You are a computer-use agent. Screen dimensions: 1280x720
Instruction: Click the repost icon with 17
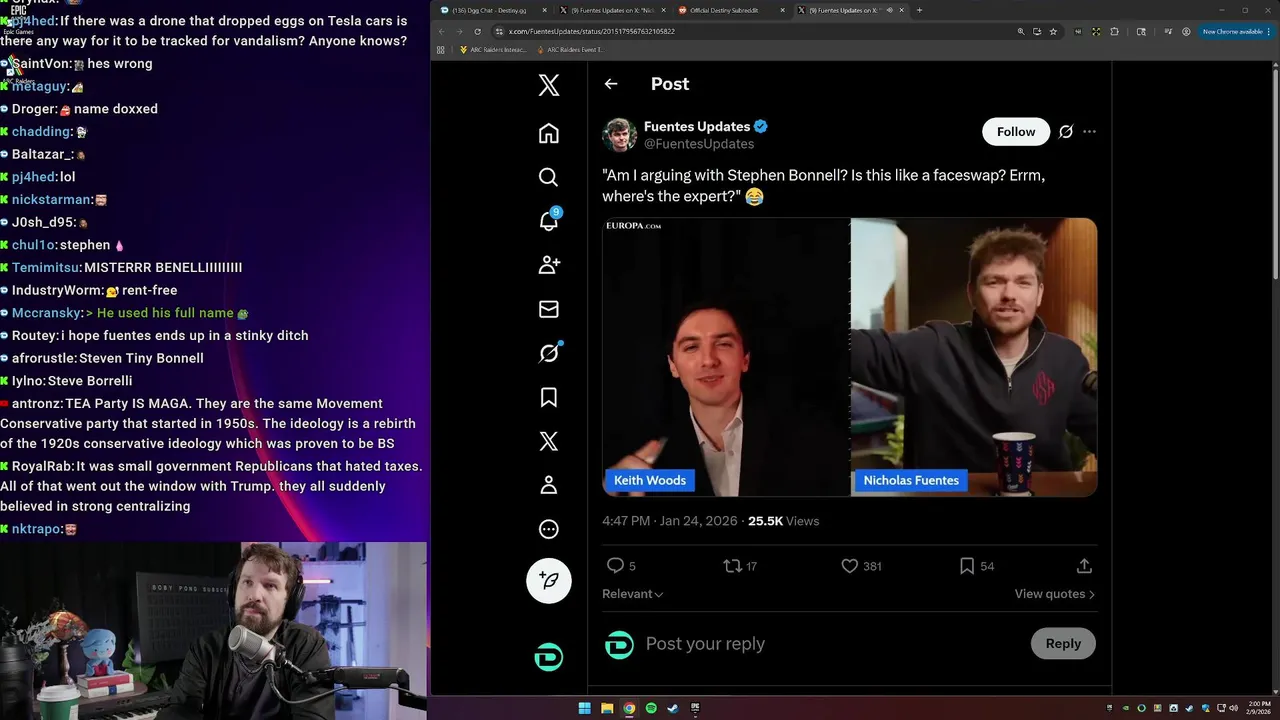733,566
